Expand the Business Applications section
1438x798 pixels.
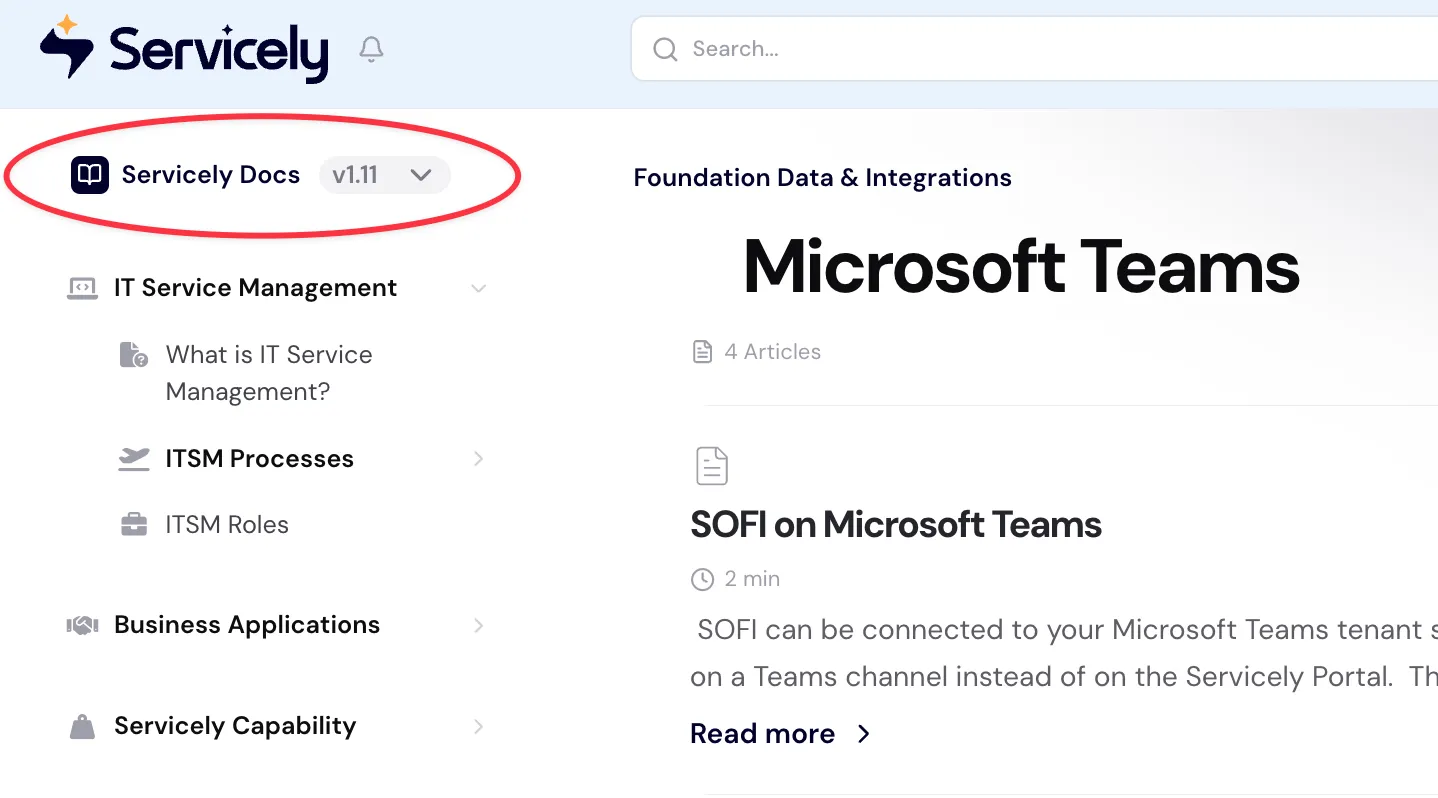(x=479, y=625)
